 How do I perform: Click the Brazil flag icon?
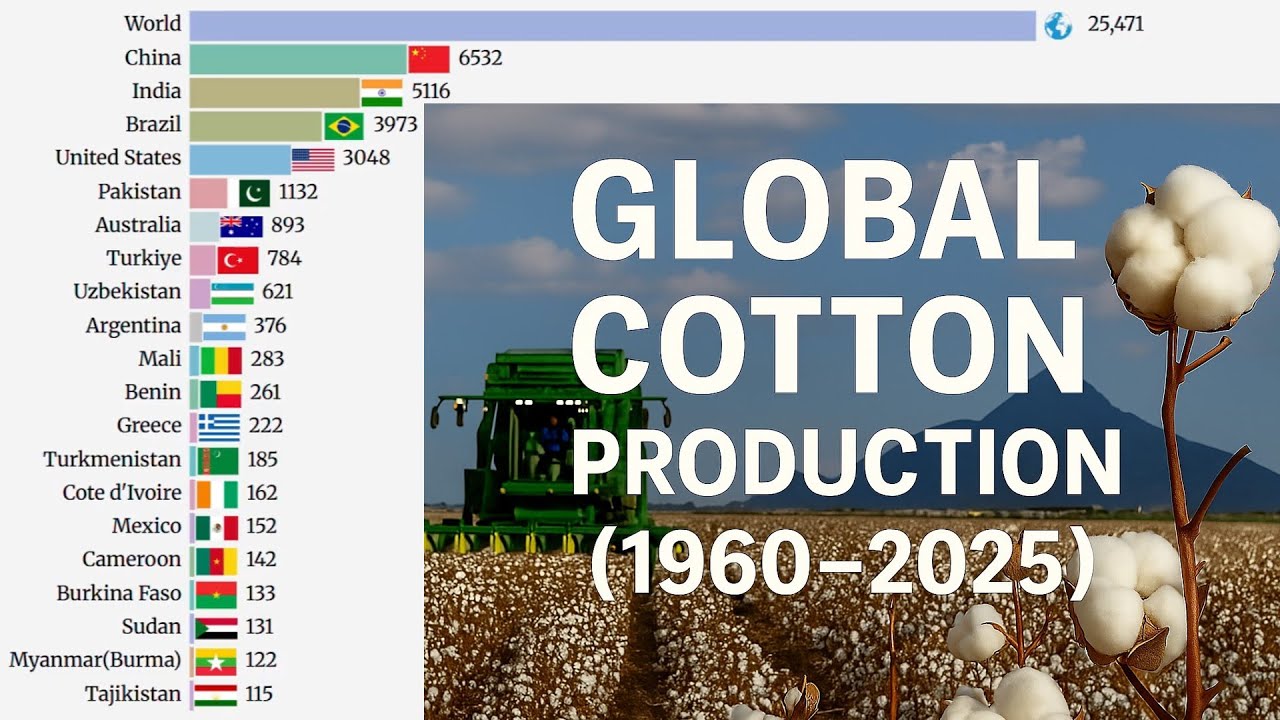click(344, 126)
